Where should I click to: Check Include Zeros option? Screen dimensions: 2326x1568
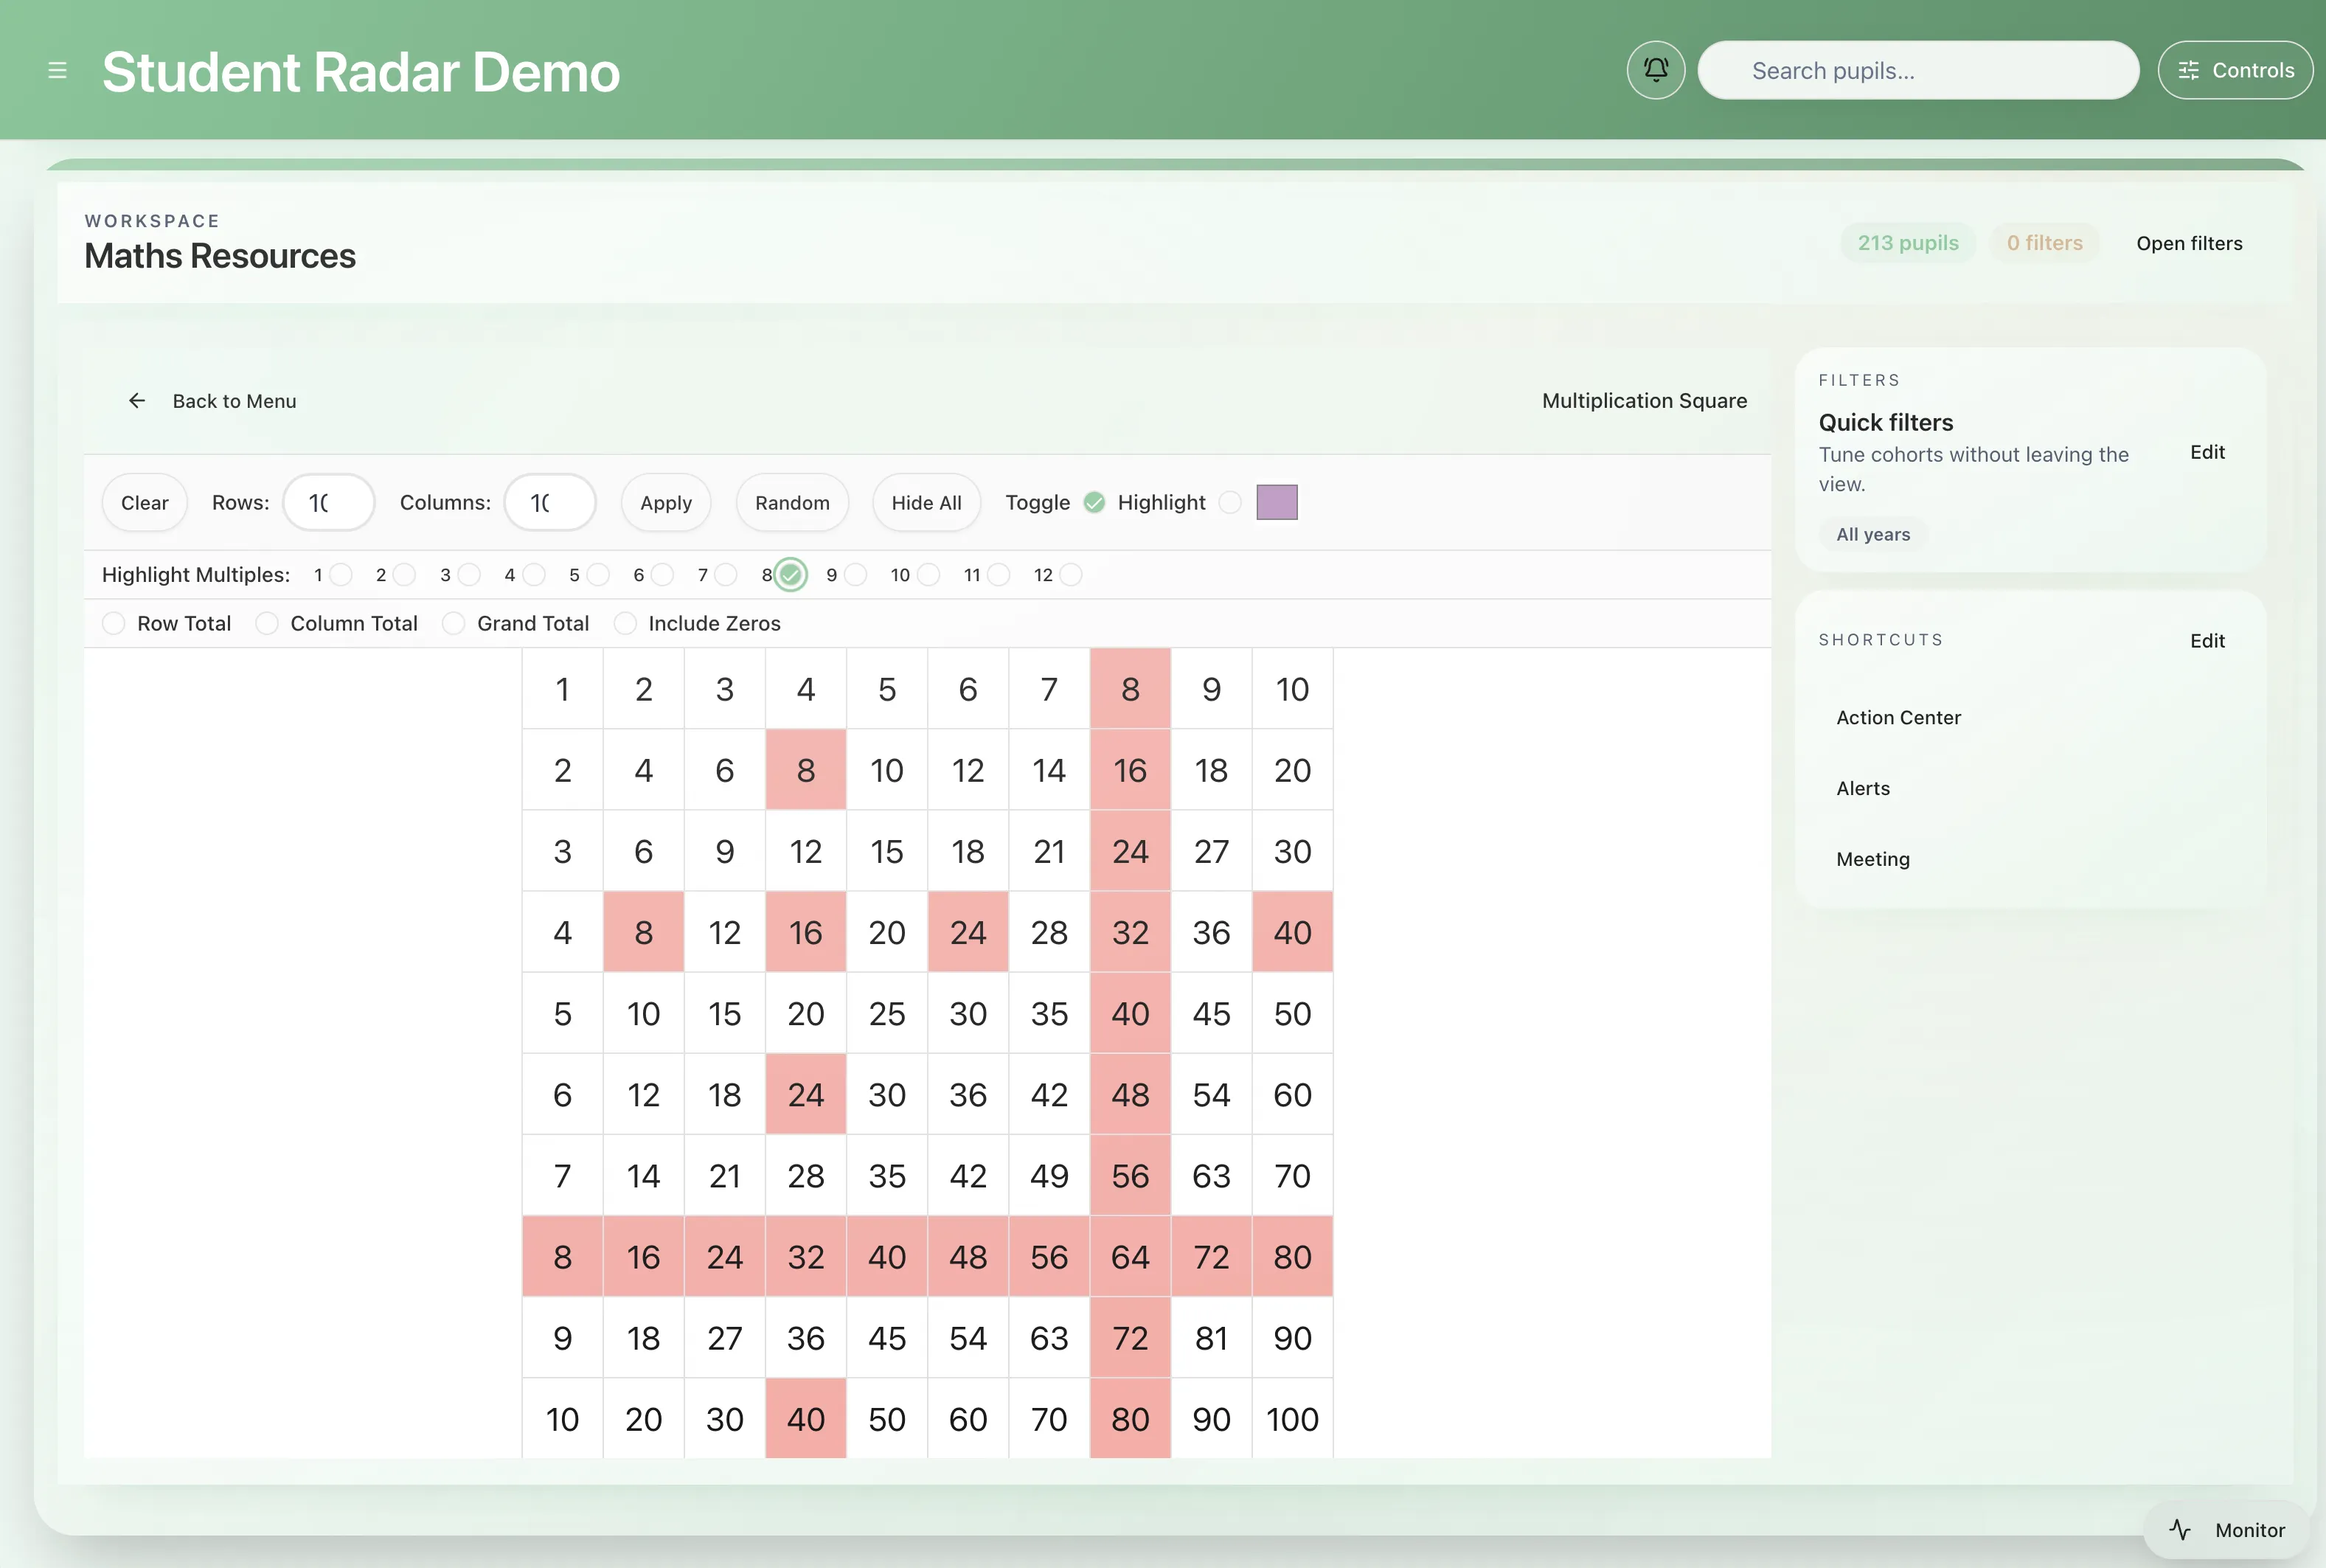(x=625, y=623)
